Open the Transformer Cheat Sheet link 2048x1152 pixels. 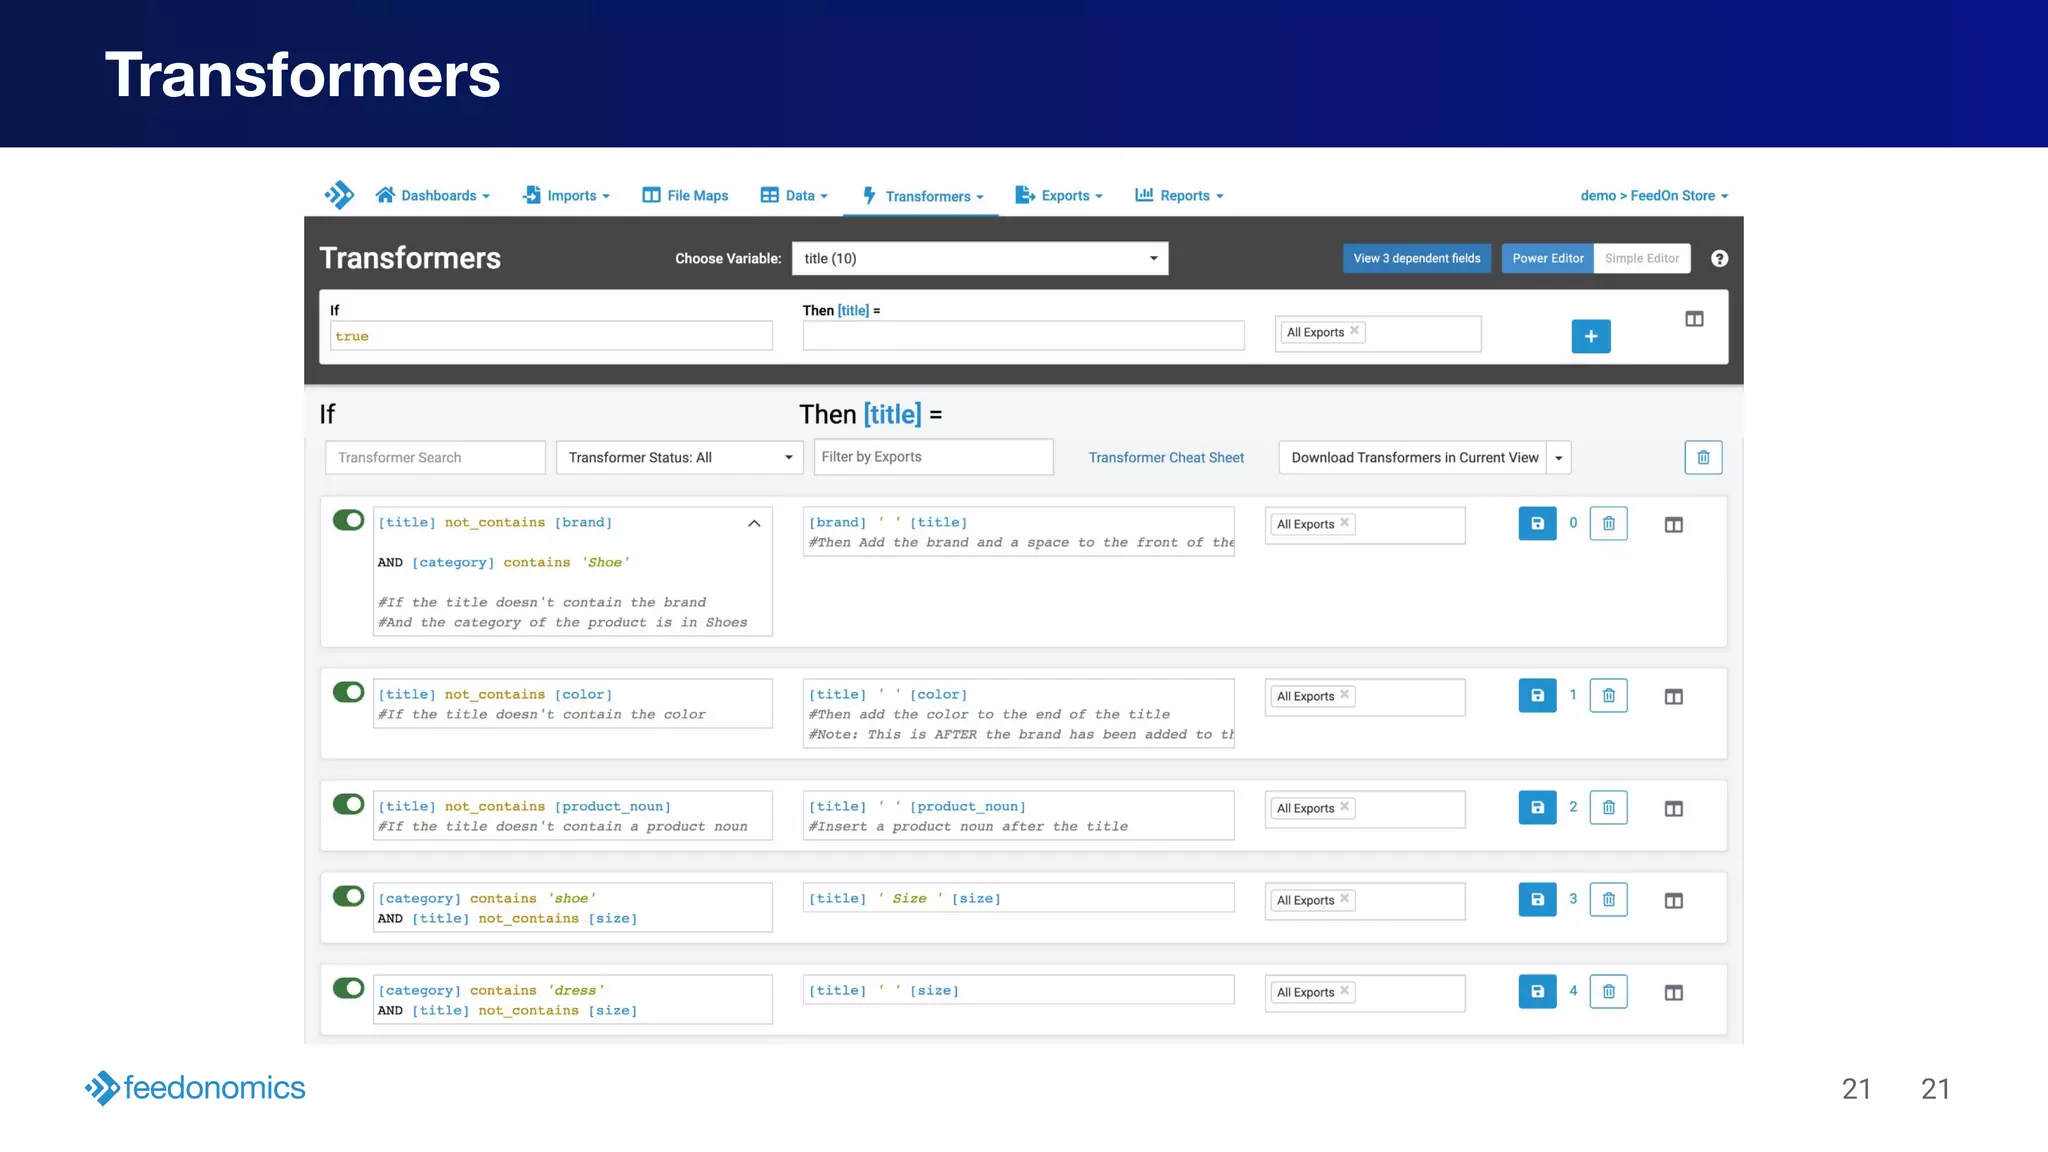(x=1166, y=458)
